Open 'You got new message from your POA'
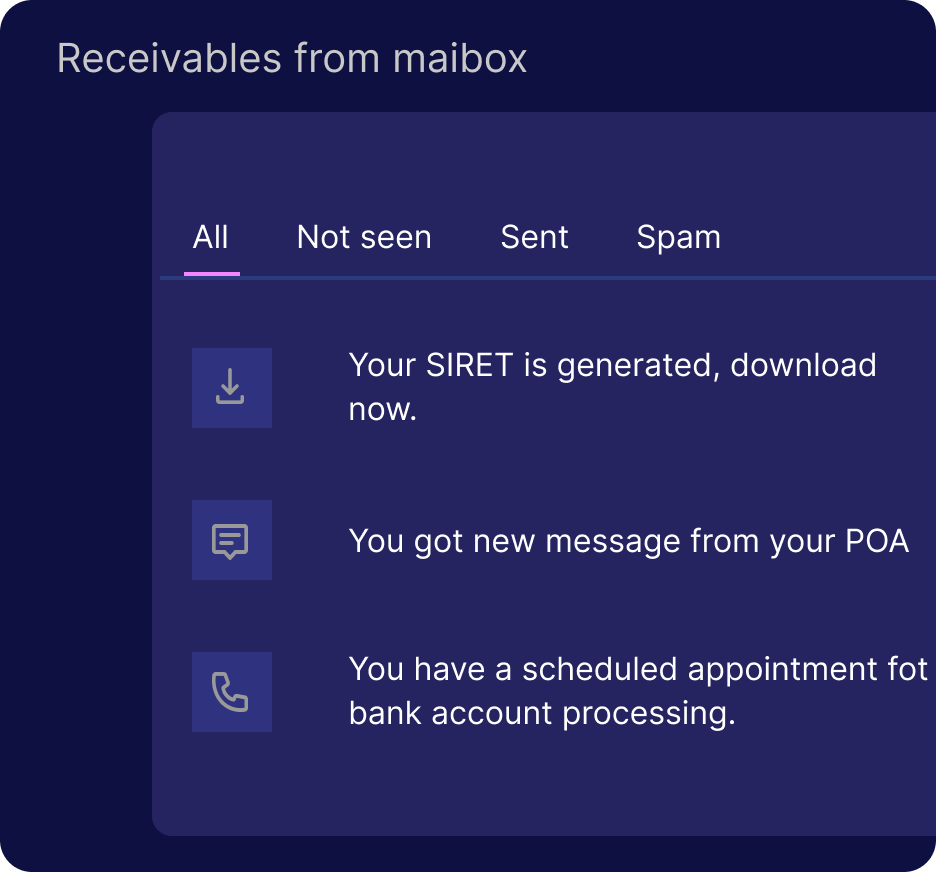Image resolution: width=936 pixels, height=872 pixels. click(x=629, y=541)
